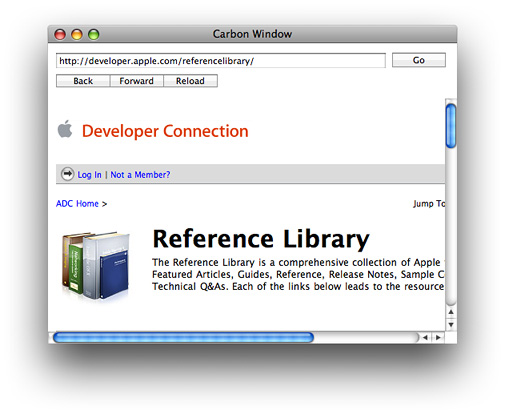
Task: Zoom the window with green button
Action: 94,34
